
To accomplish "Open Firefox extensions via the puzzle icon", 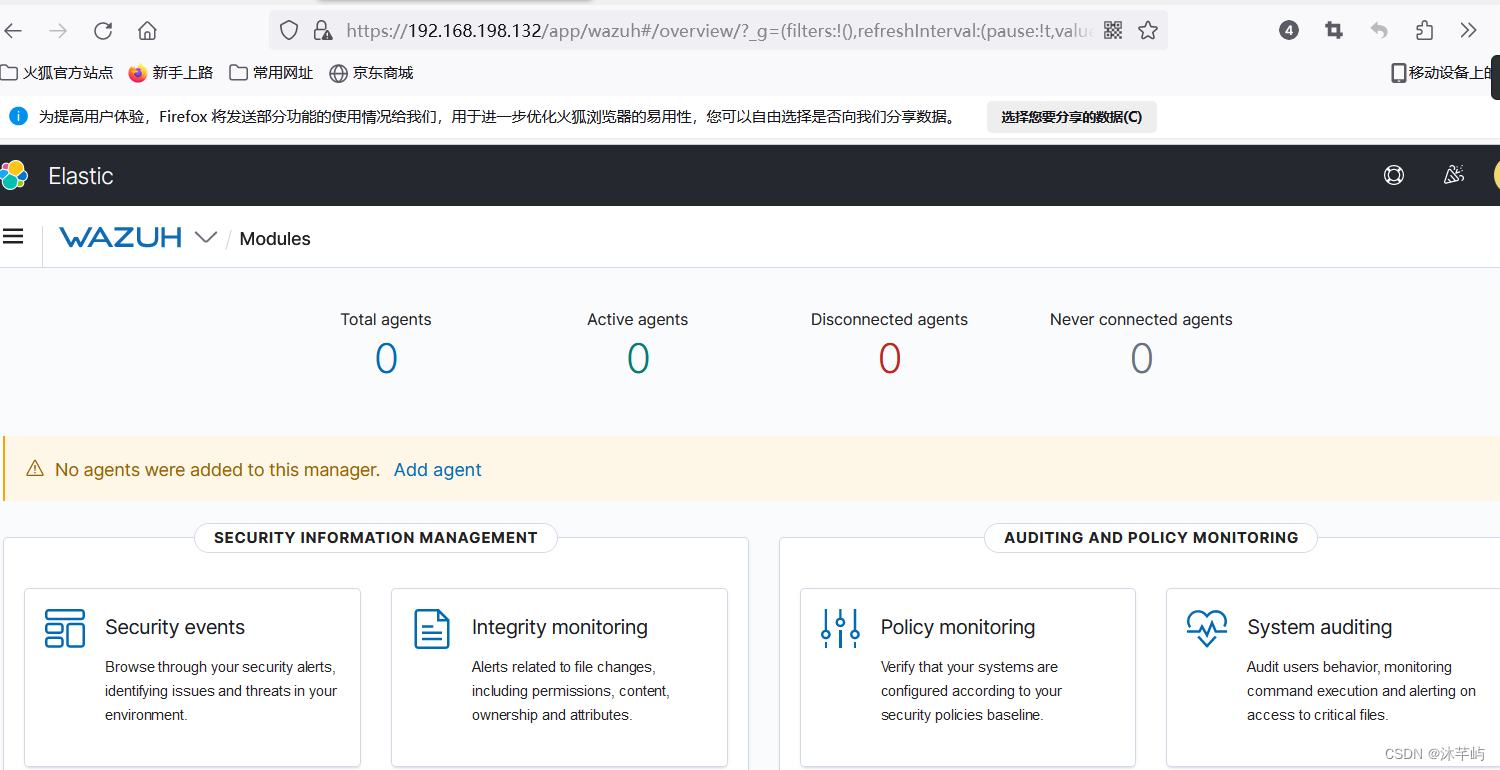I will [1423, 30].
